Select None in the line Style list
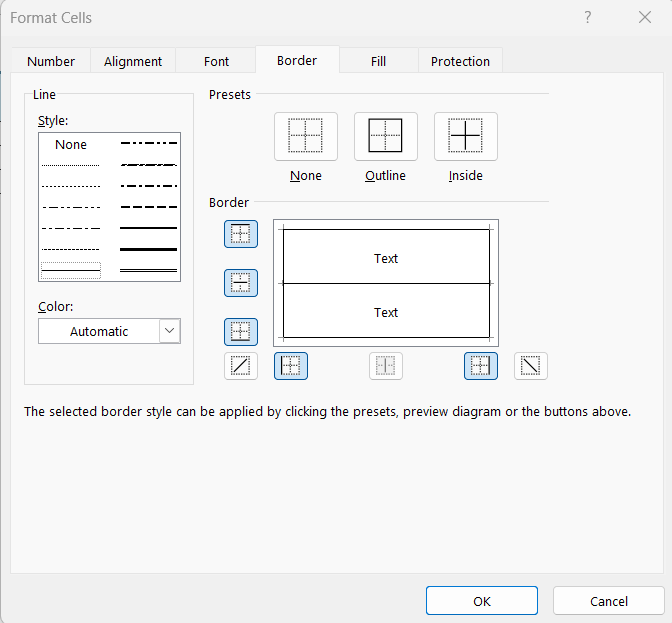 coord(71,144)
